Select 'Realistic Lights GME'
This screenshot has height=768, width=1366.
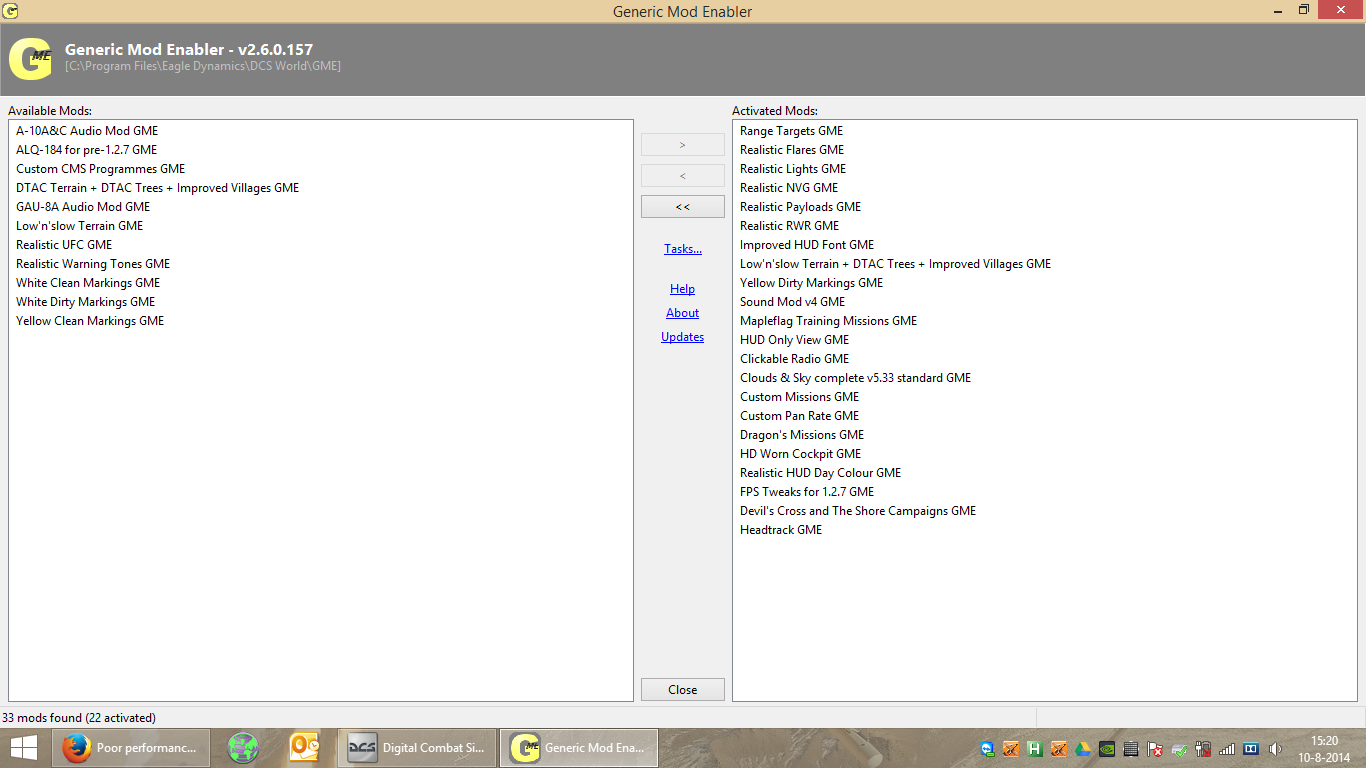[x=793, y=169]
